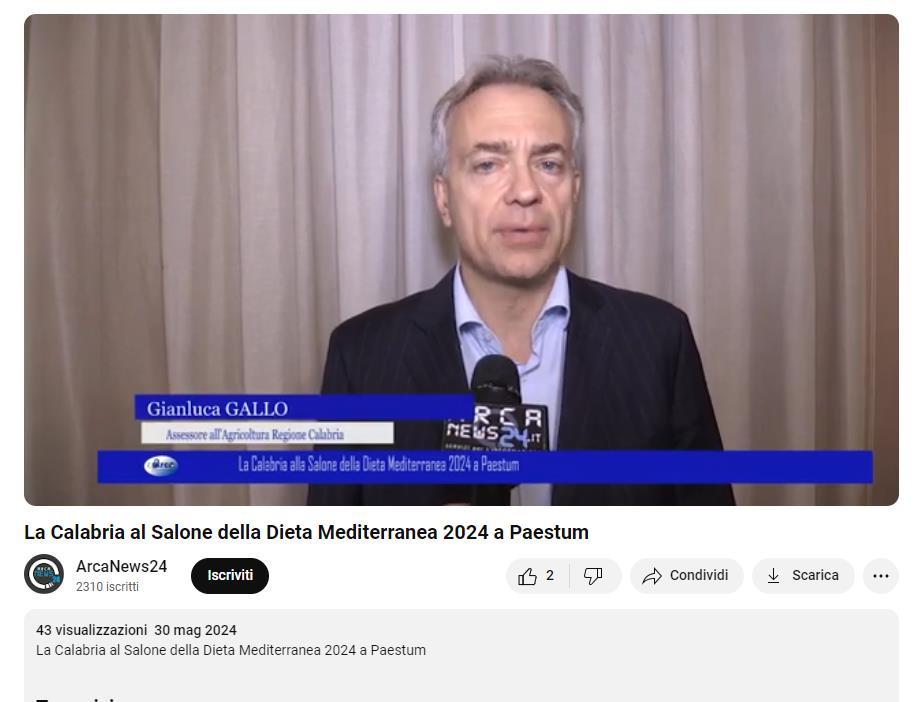The height and width of the screenshot is (702, 917).
Task: Click the Gianluca GALLO name banner in the video
Action: 304,408
